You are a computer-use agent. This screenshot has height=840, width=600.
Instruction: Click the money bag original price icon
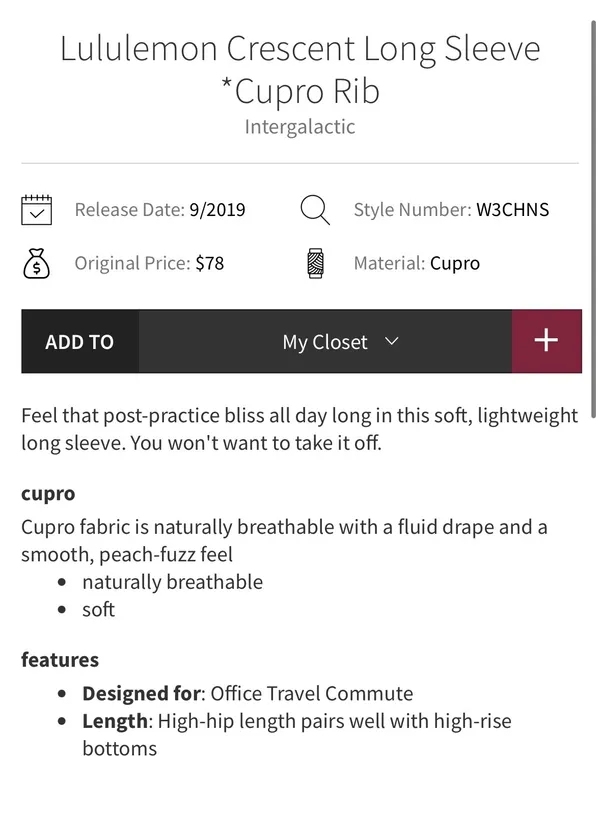click(x=36, y=264)
